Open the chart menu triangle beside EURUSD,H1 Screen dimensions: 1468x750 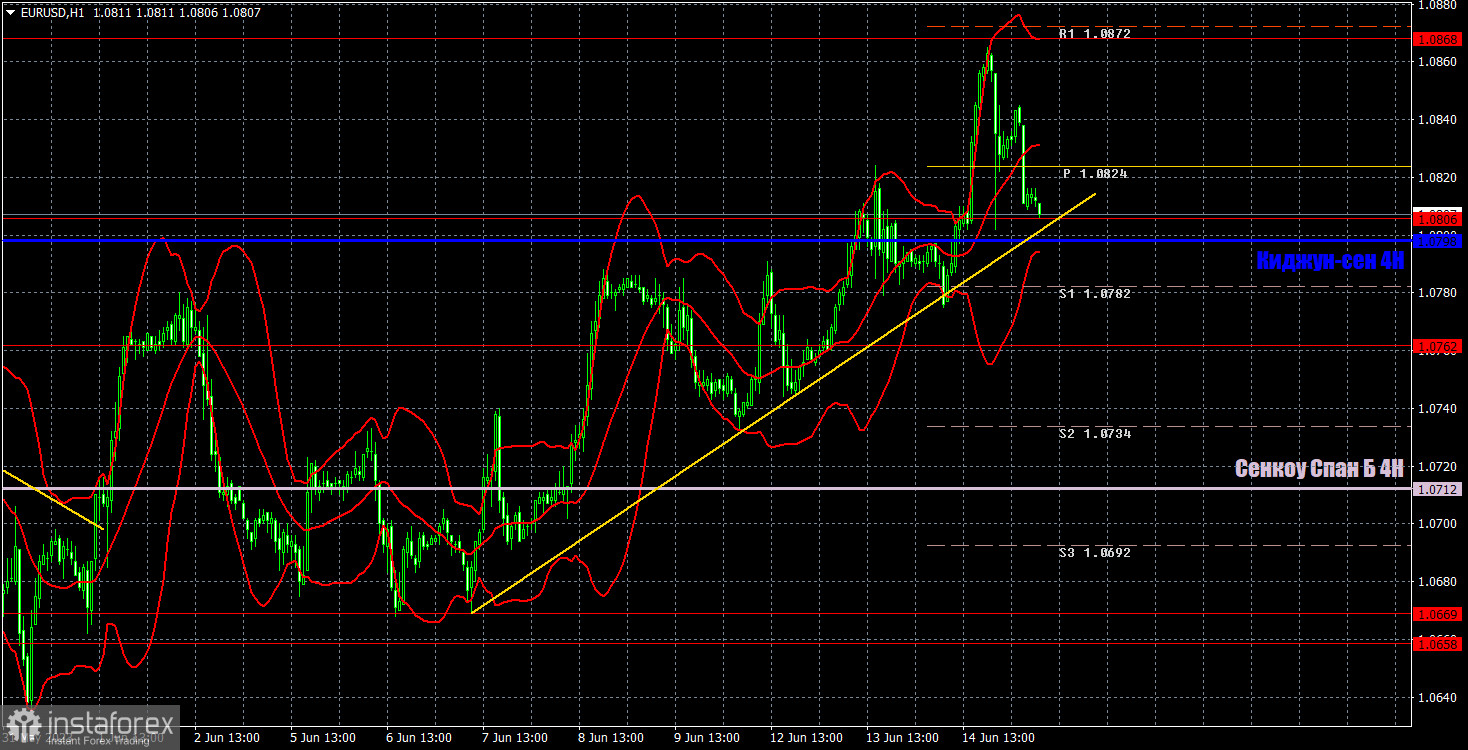point(11,14)
